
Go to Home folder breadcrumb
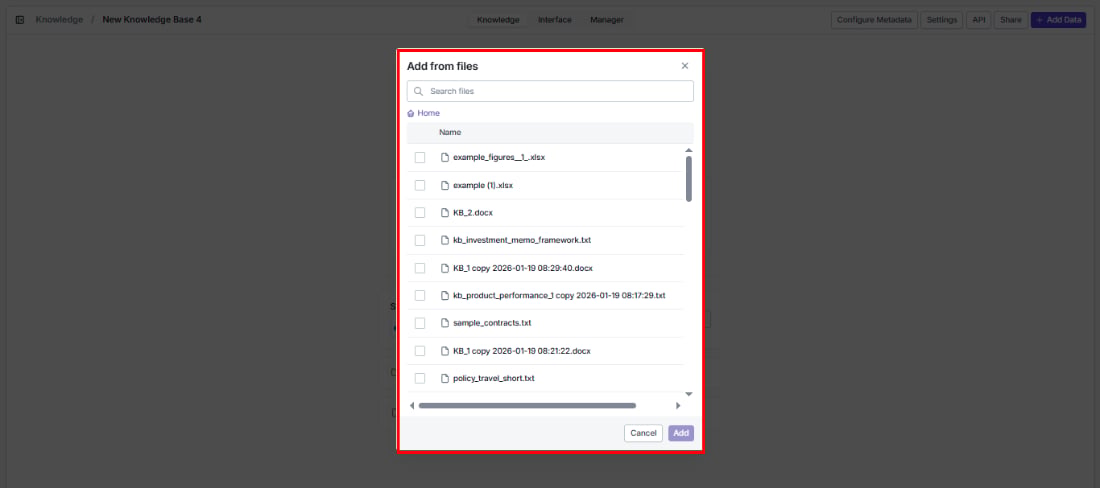point(429,113)
